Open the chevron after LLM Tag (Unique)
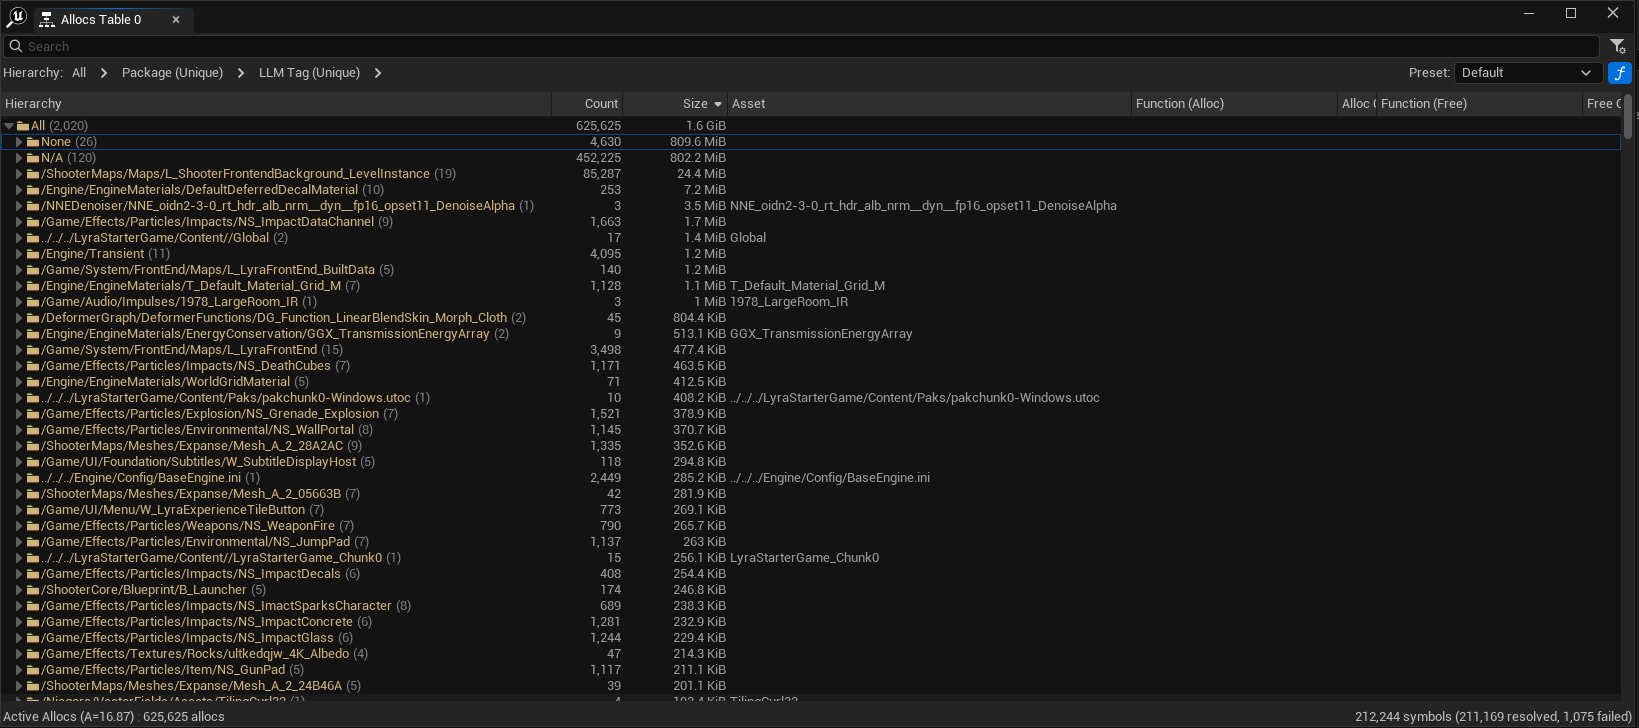The width and height of the screenshot is (1639, 728). tap(378, 73)
